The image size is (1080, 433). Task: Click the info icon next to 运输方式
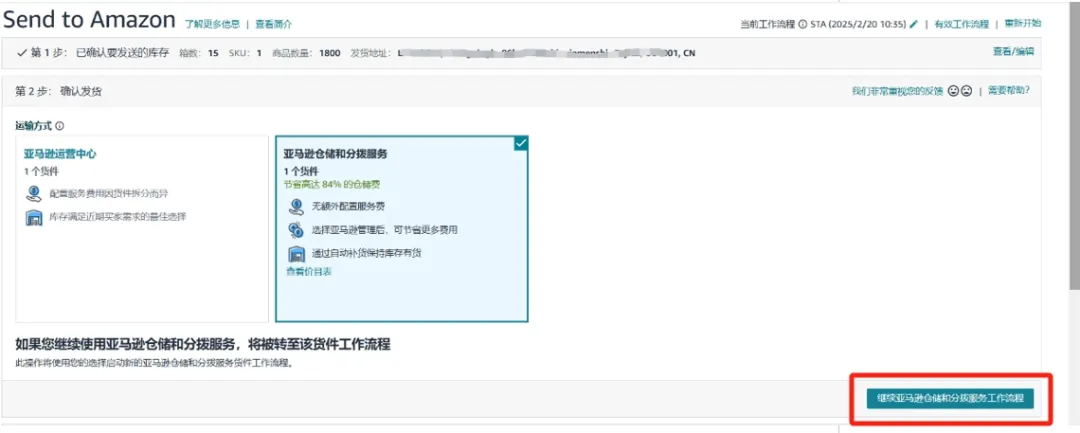pos(60,126)
